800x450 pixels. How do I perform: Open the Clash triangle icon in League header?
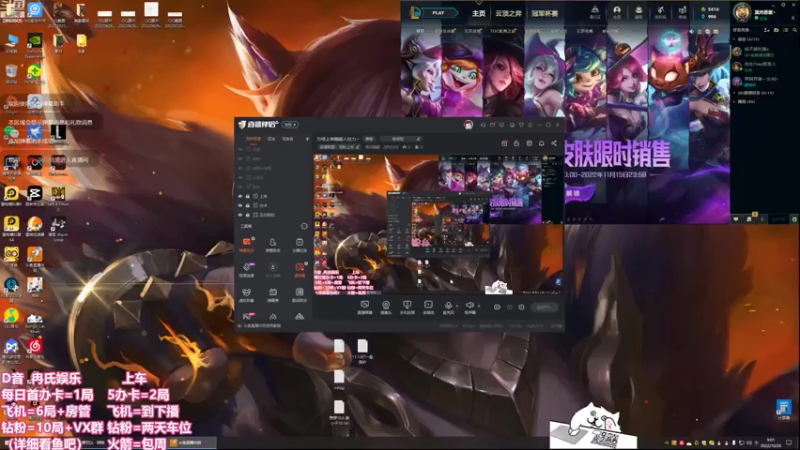coord(595,11)
